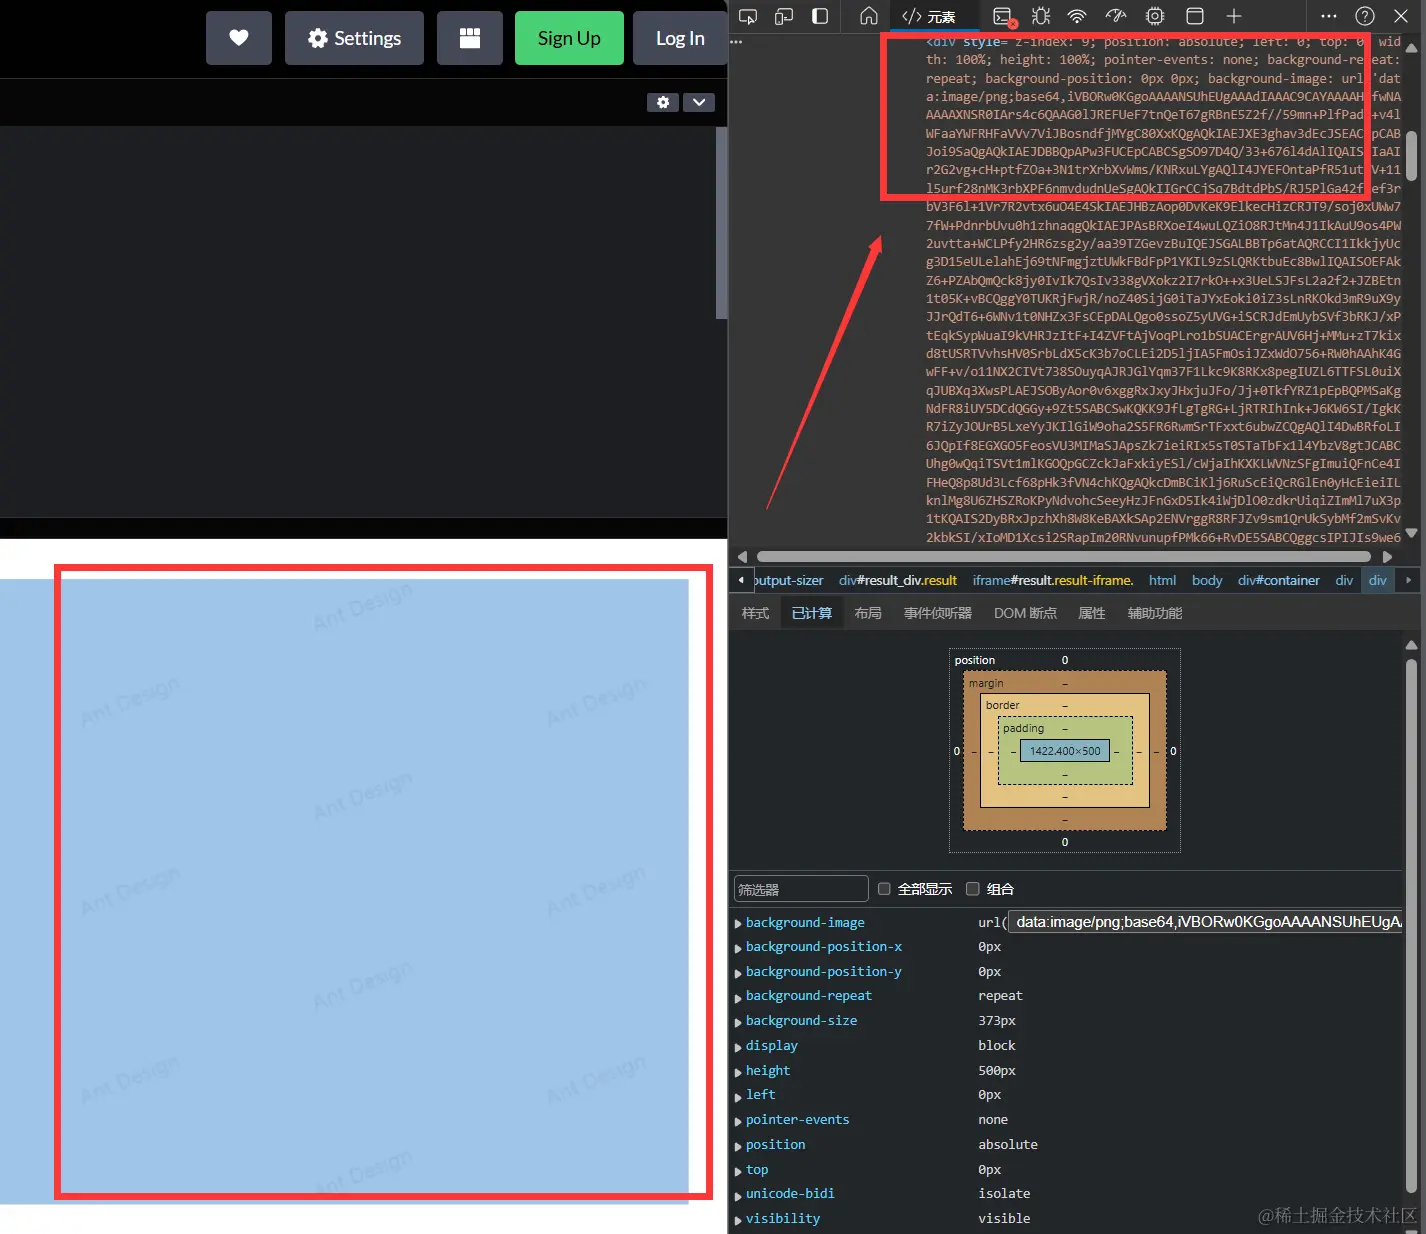Focus the 筛选器 filter input
This screenshot has width=1426, height=1234.
[x=801, y=889]
